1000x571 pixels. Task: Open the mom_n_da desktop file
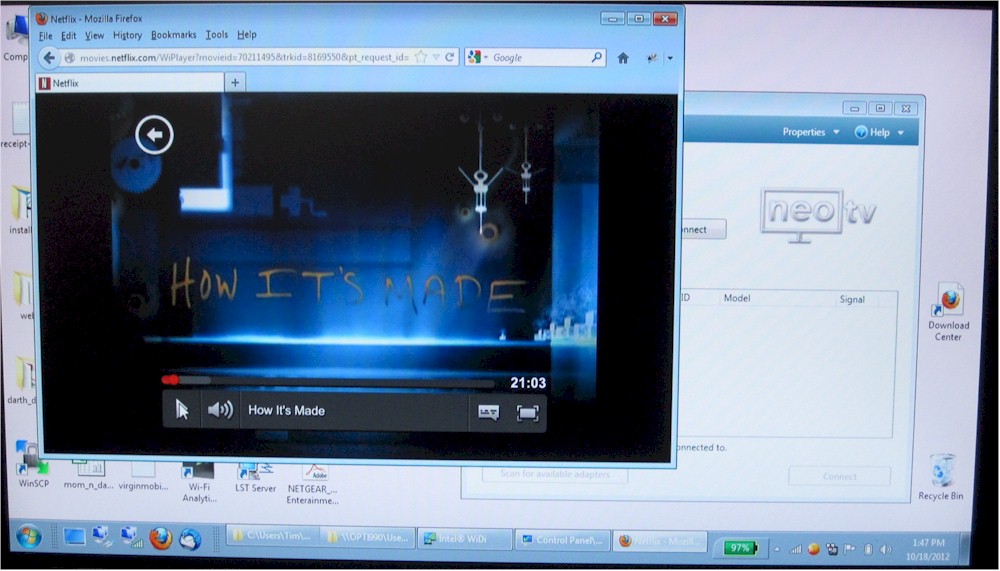[88, 477]
